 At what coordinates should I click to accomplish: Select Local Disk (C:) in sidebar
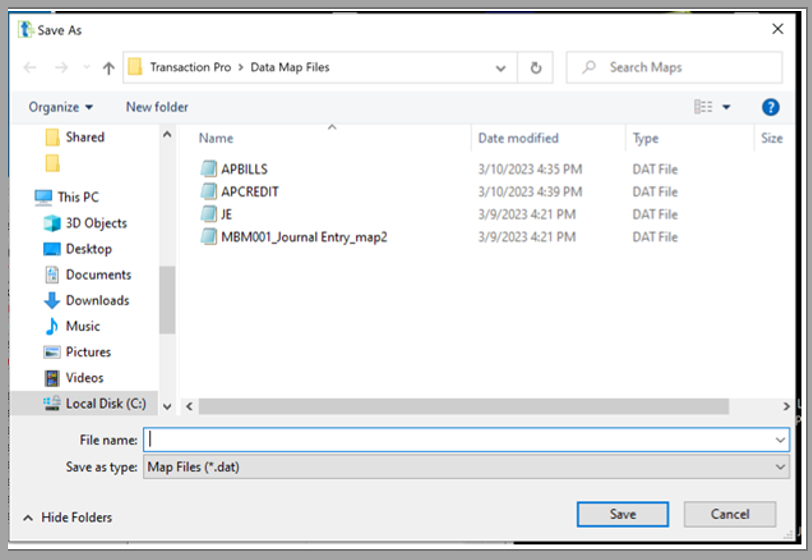(95, 404)
